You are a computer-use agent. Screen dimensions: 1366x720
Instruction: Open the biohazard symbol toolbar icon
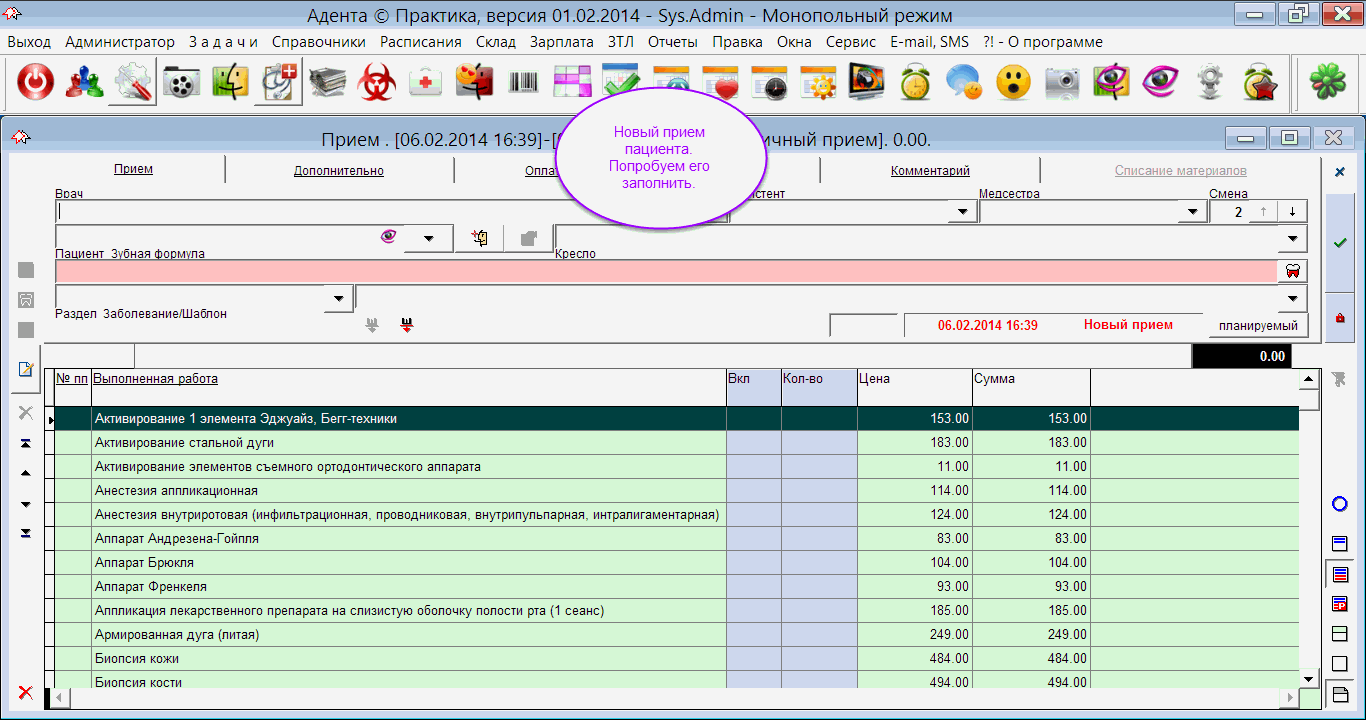(x=378, y=83)
